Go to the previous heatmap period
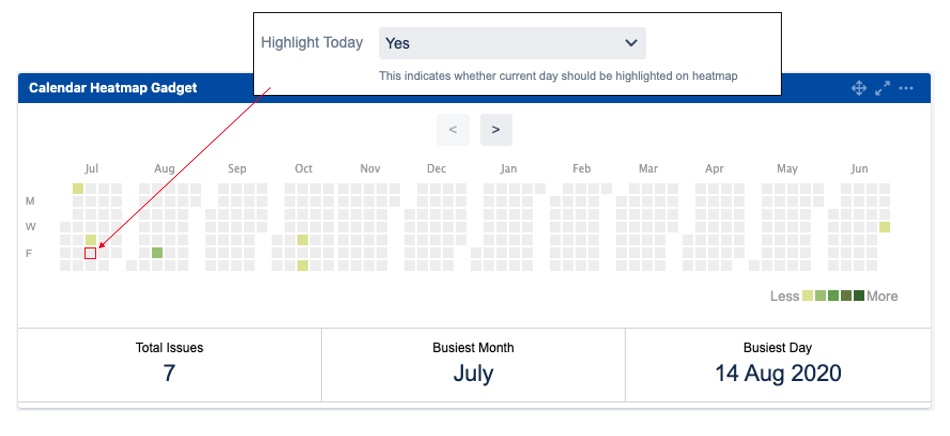 pos(453,130)
